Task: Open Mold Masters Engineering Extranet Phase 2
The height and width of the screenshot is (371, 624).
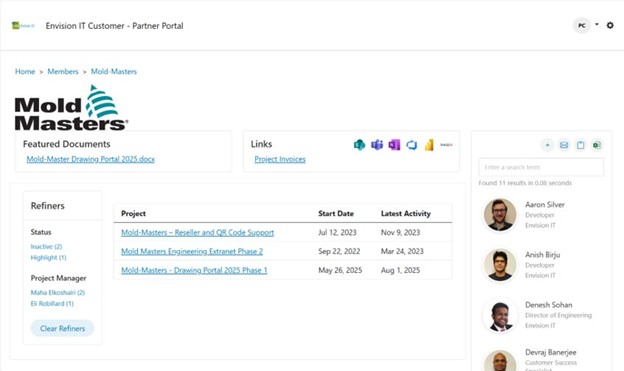Action: [192, 252]
